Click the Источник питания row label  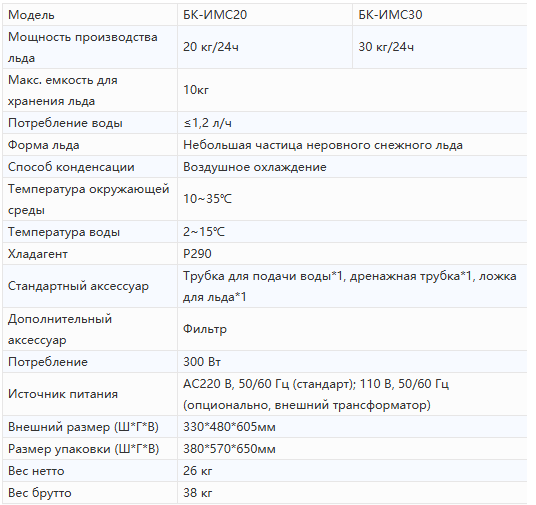point(63,394)
